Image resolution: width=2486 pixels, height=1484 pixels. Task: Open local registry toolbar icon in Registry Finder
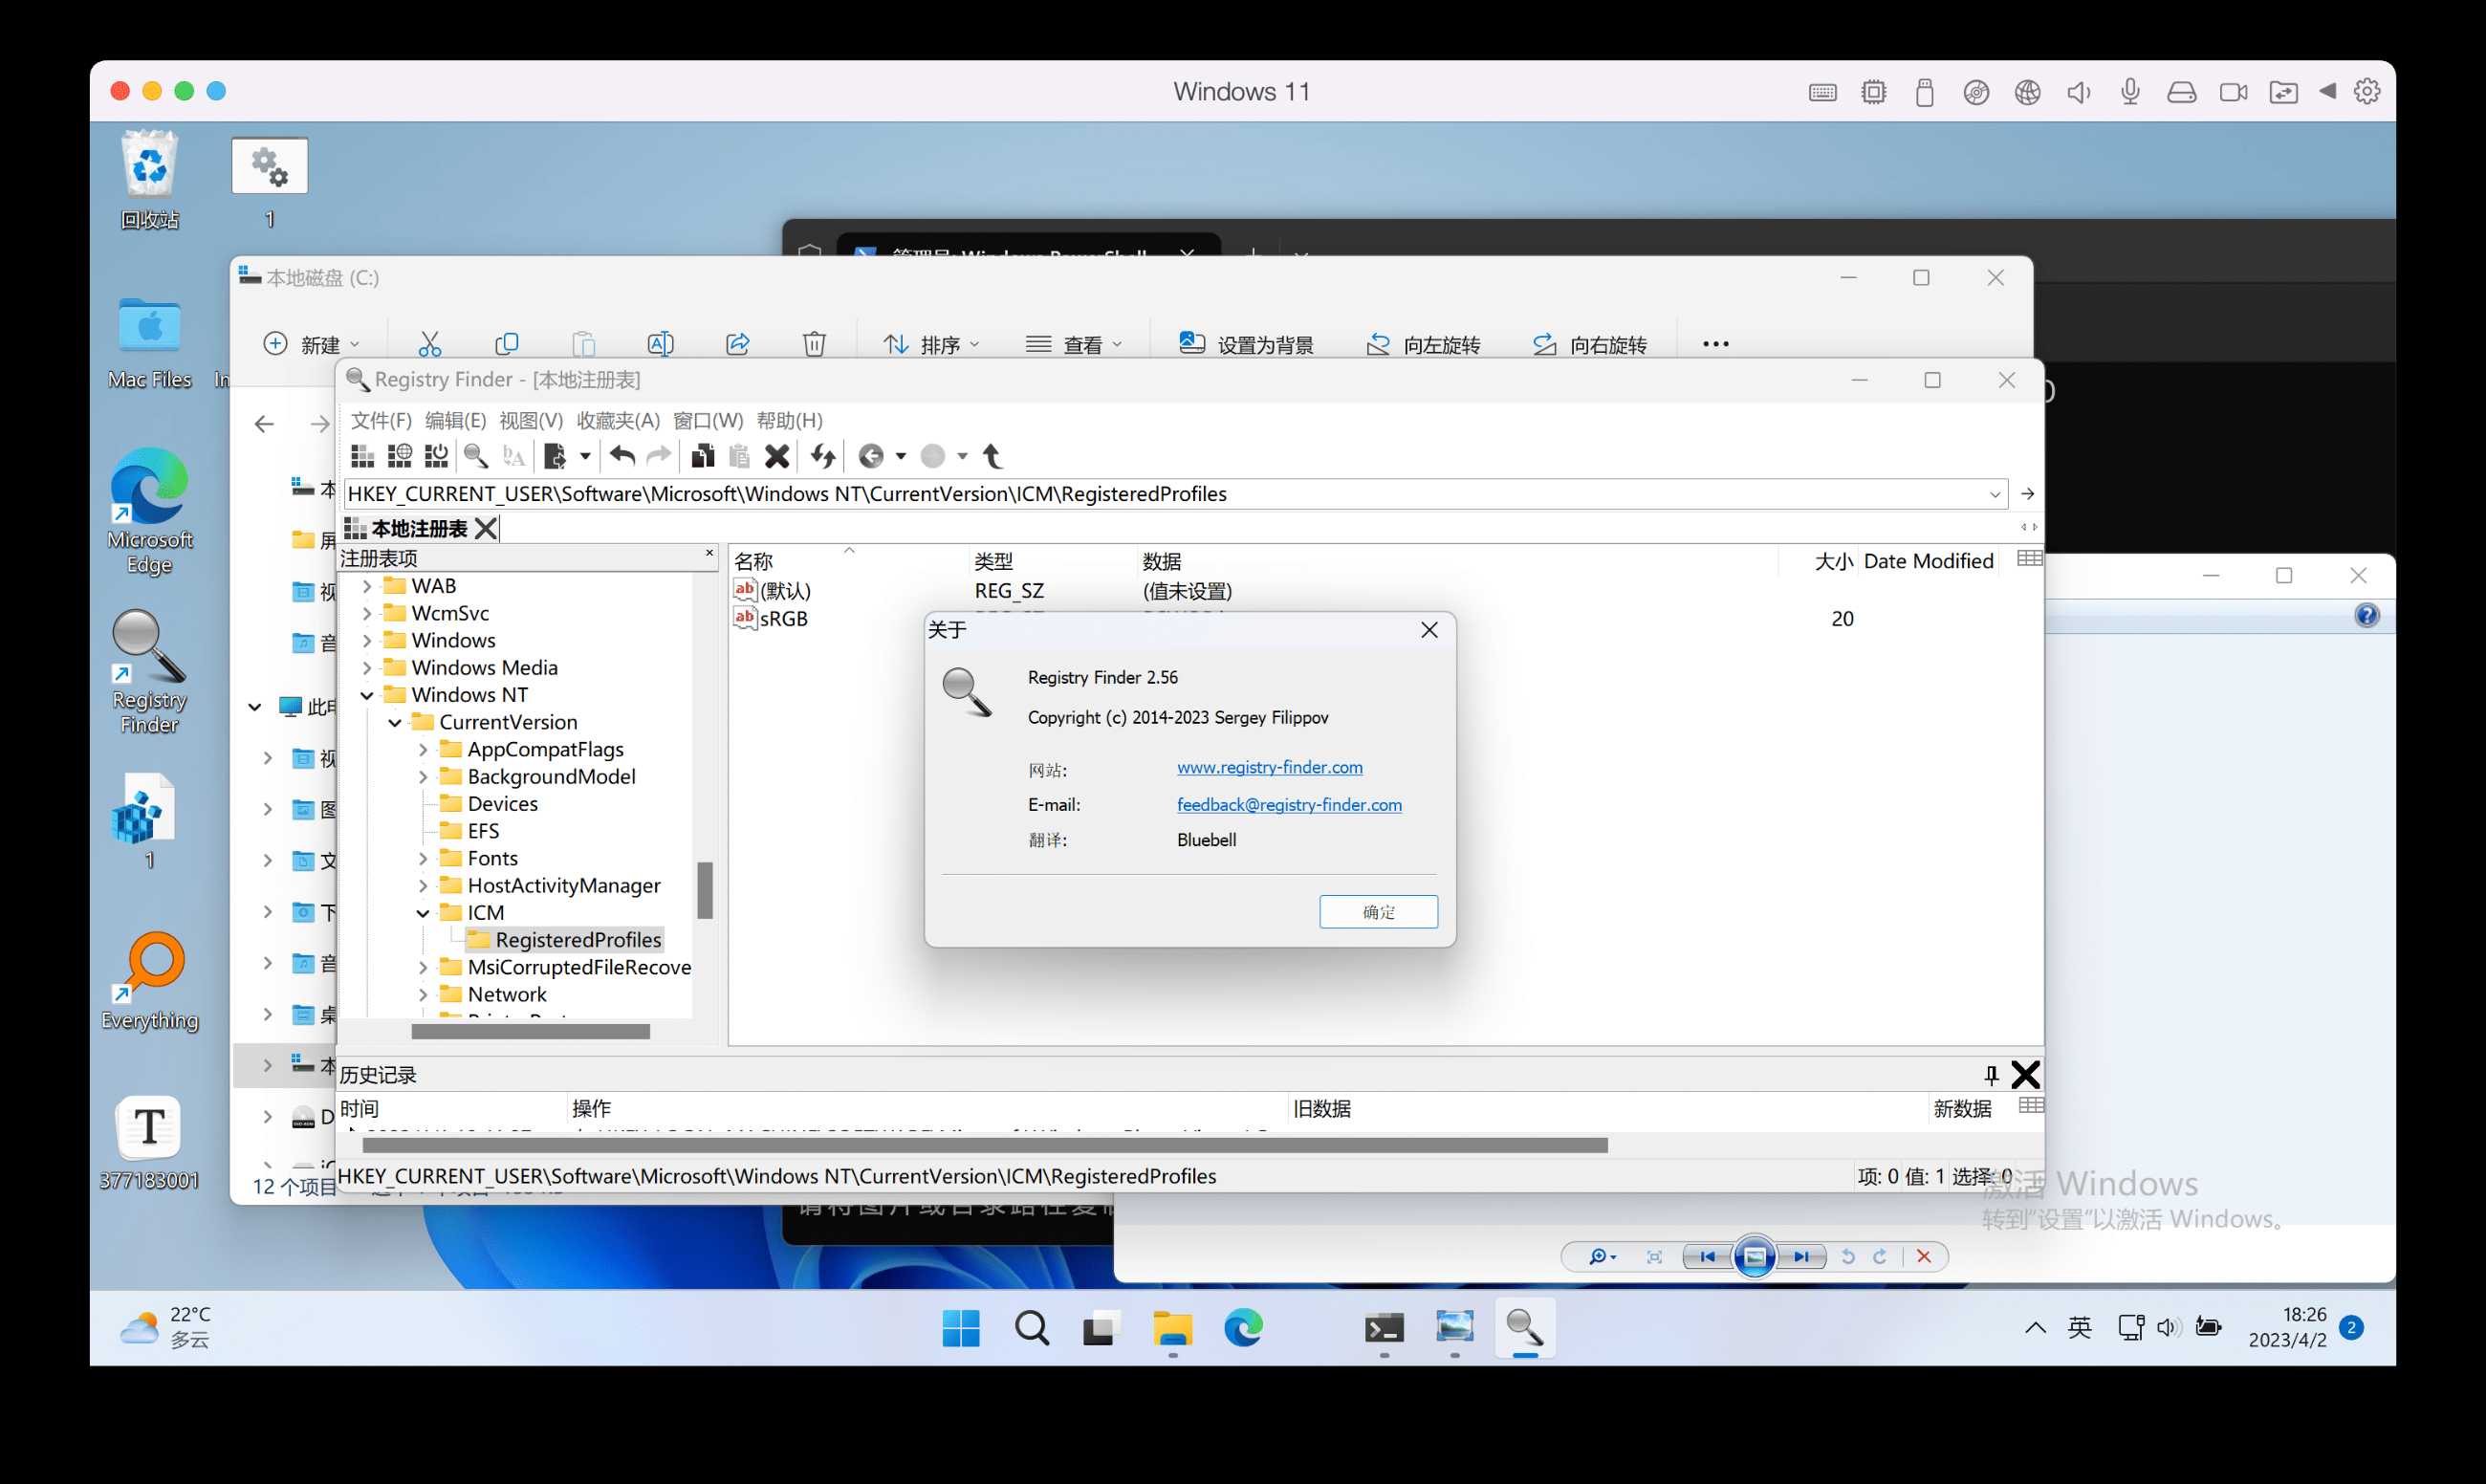[x=362, y=456]
